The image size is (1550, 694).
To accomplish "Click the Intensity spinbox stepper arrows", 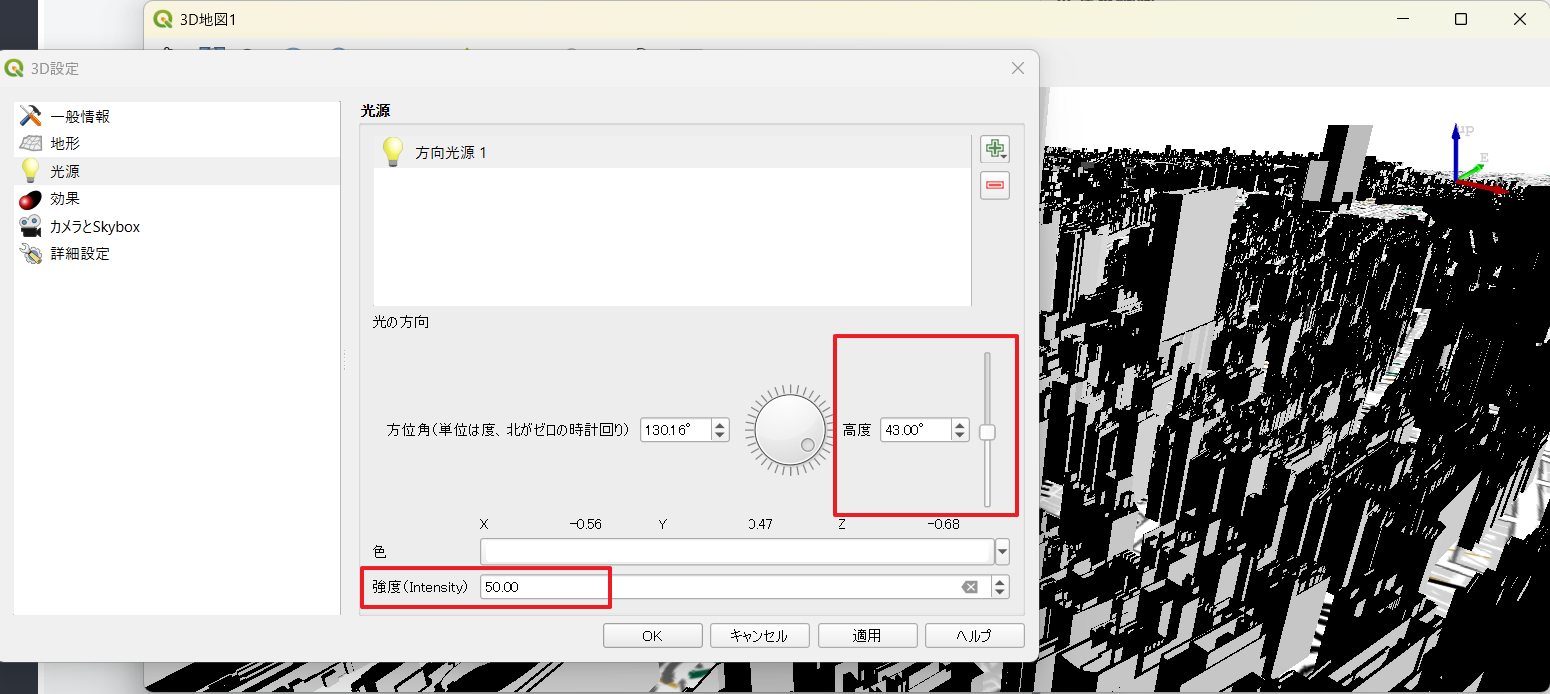I will [x=1000, y=587].
